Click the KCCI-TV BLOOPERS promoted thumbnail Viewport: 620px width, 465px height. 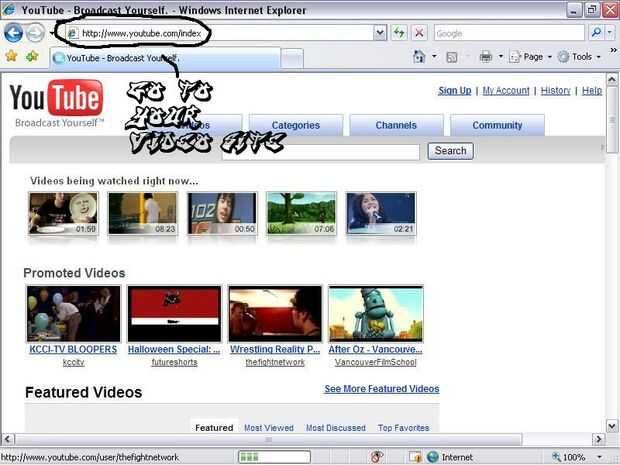tap(74, 314)
